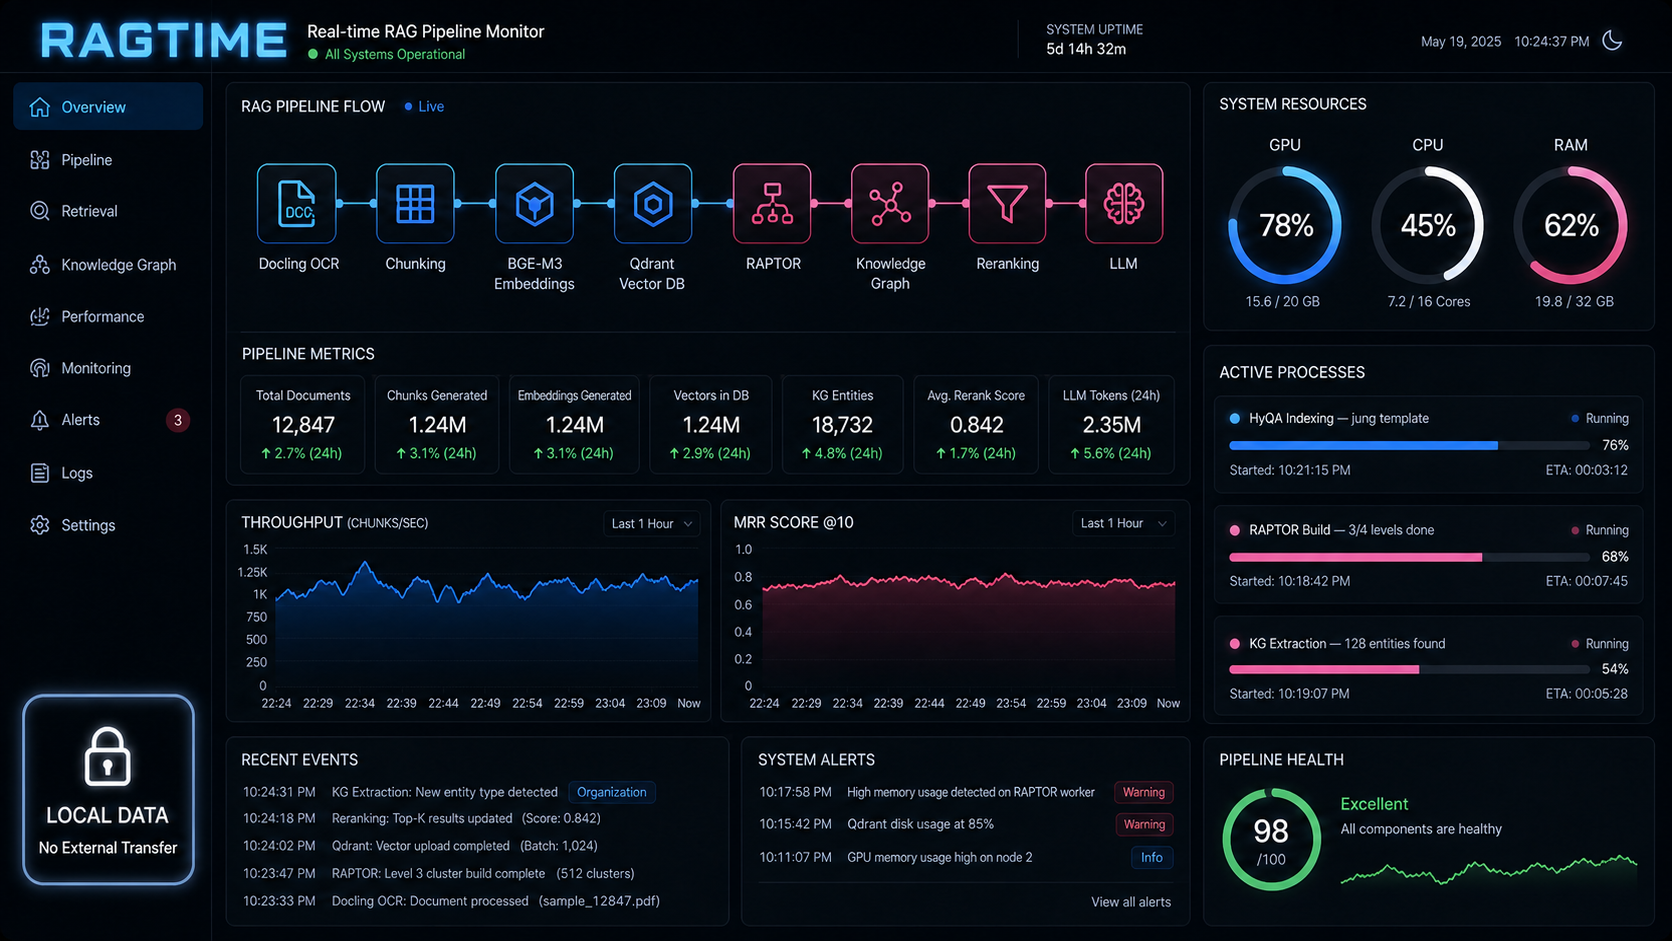Click the Docling OCR sample_12847.pdf event row
Image resolution: width=1672 pixels, height=941 pixels.
tap(451, 901)
